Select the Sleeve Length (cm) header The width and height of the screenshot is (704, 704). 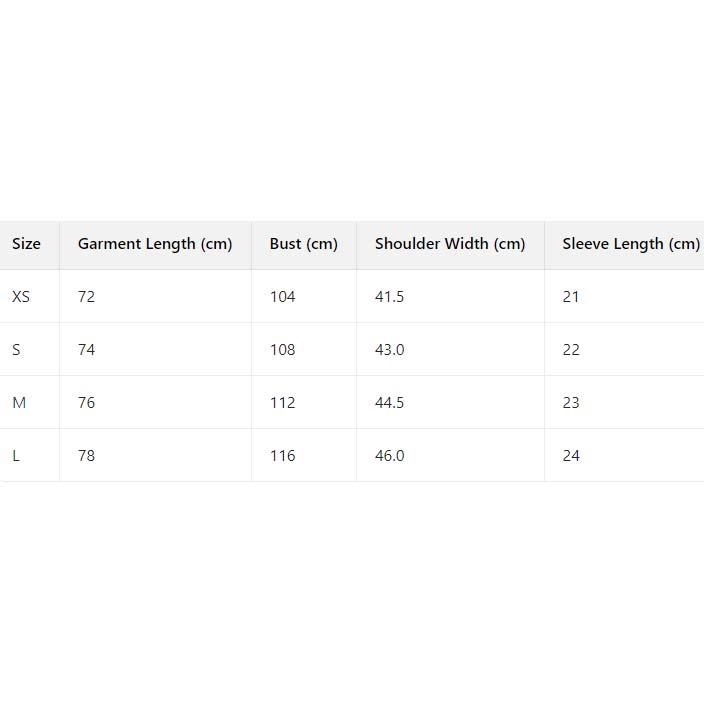[630, 244]
